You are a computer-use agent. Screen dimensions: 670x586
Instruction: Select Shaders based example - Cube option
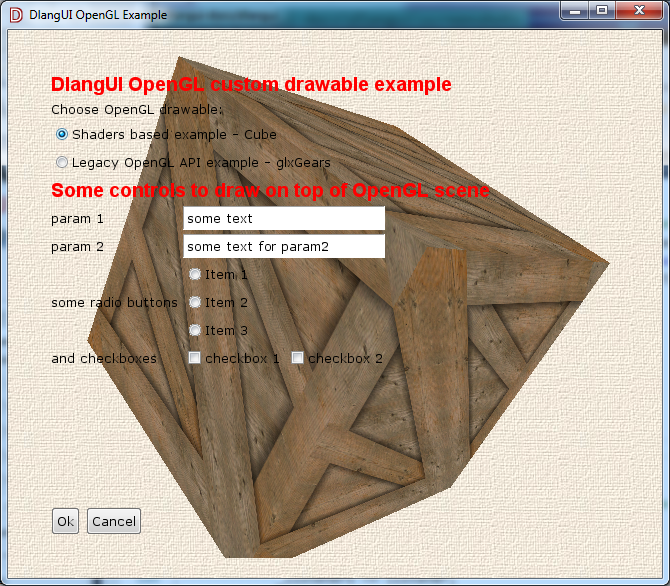[62, 134]
